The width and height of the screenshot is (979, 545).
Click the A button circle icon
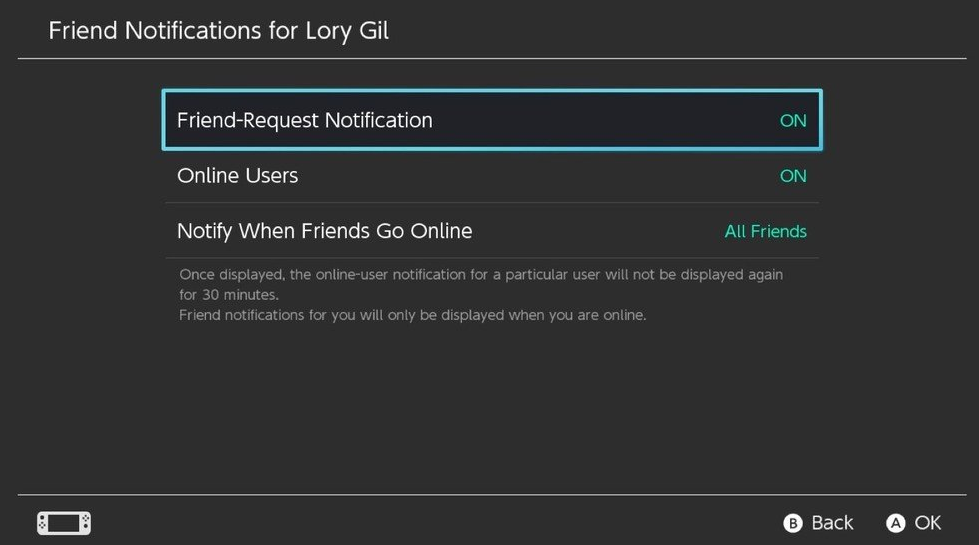pos(895,523)
